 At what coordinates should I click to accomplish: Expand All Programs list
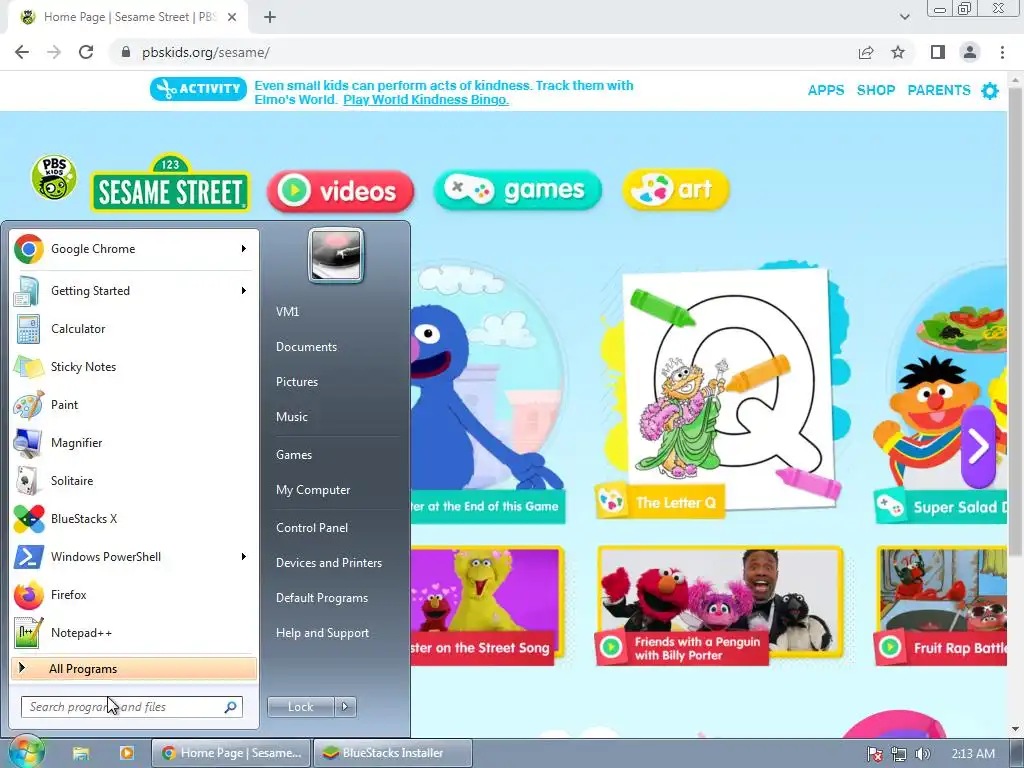134,669
